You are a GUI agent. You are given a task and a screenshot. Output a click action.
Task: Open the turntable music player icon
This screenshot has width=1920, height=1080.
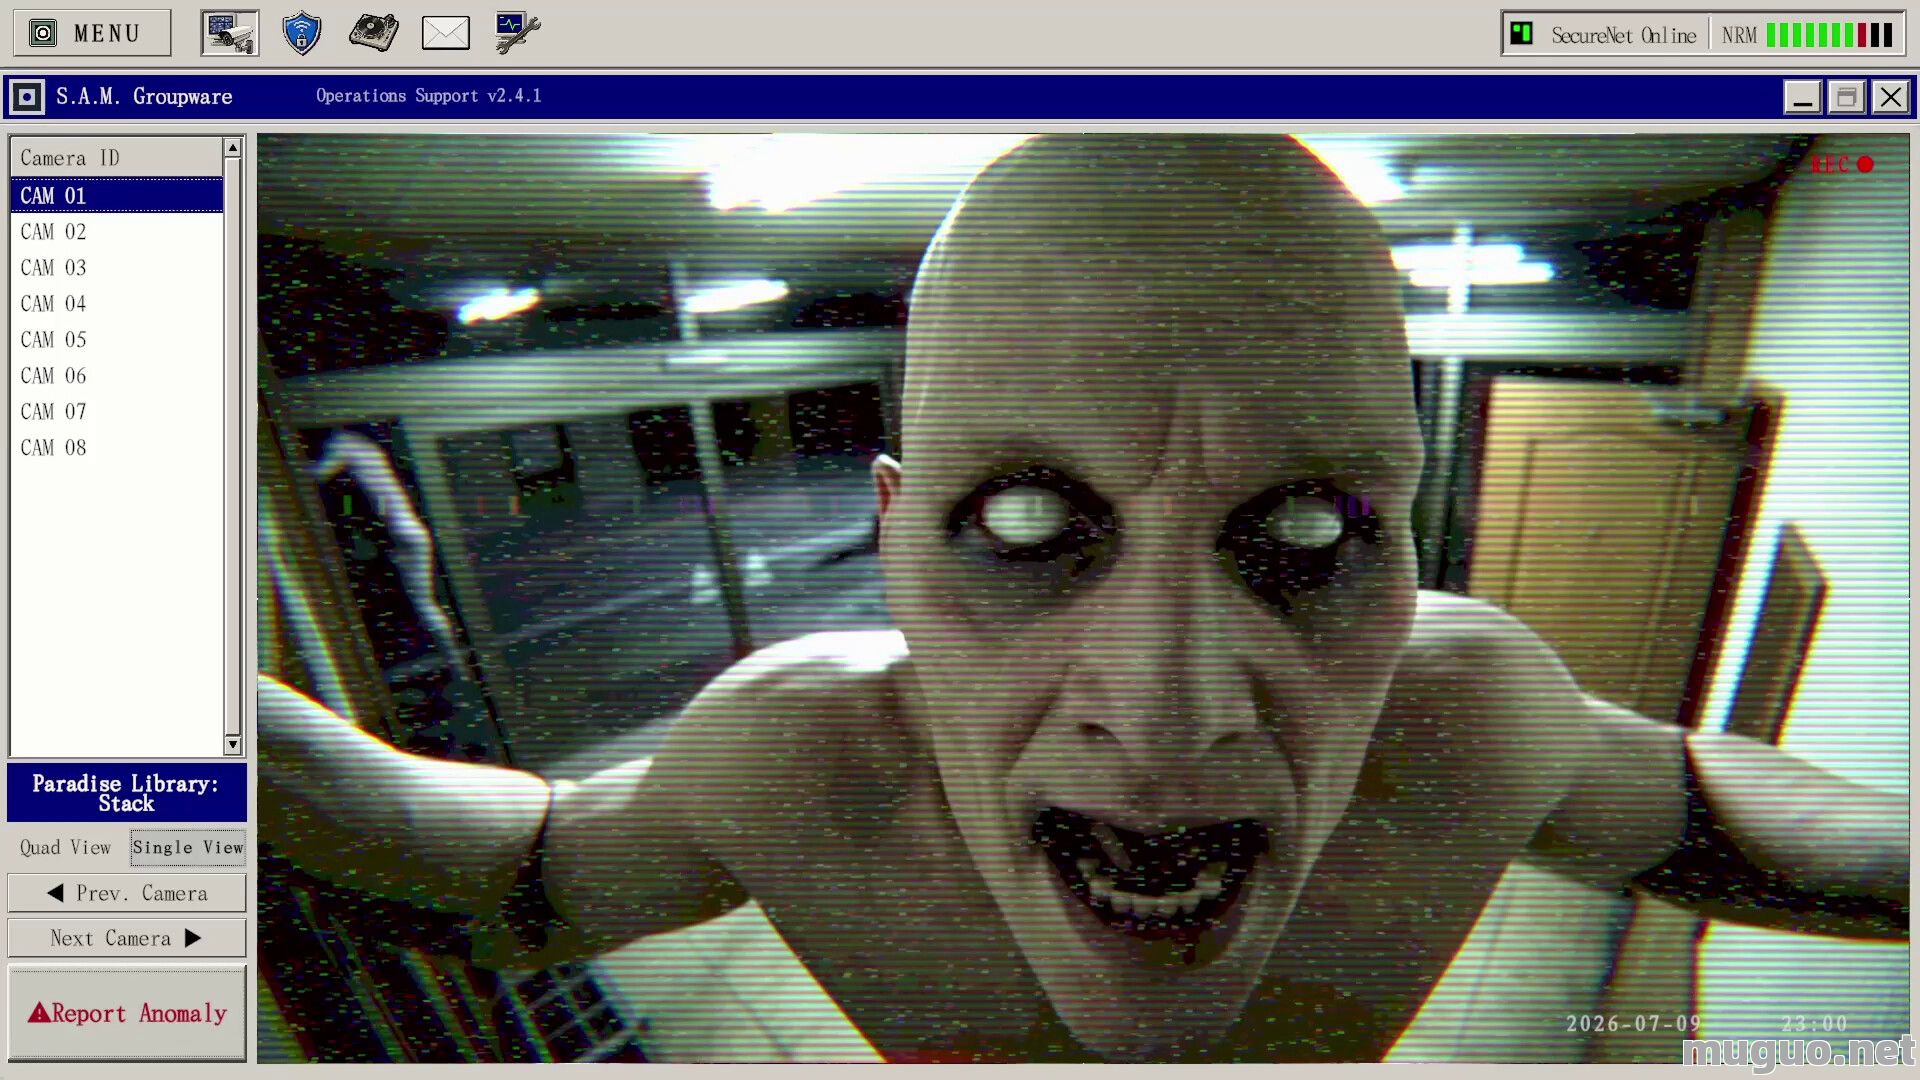pyautogui.click(x=374, y=33)
